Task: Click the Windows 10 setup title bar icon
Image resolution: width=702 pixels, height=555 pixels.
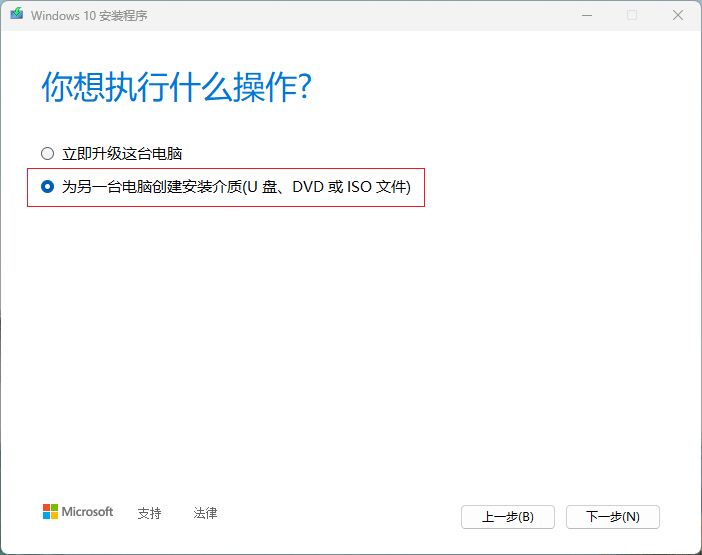Action: [x=17, y=14]
